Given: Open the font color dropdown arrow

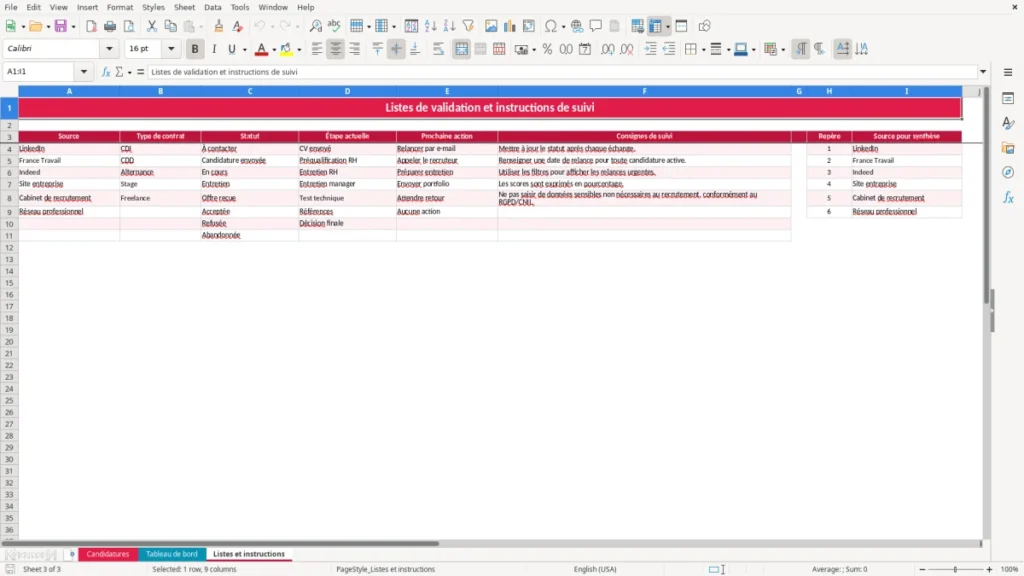Looking at the screenshot, I should coord(274,50).
